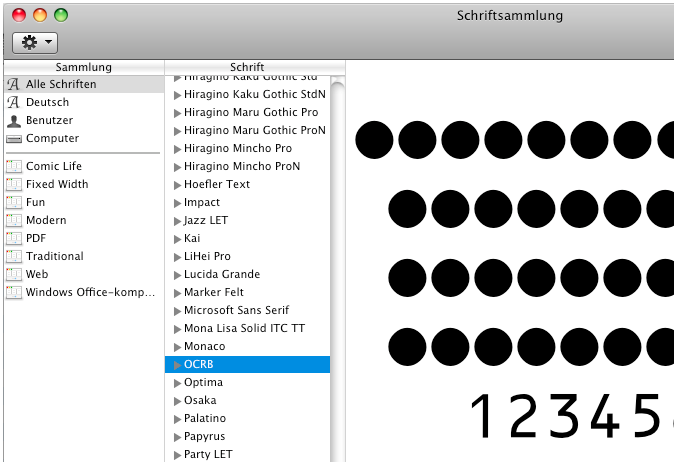Click the red close window button
The width and height of the screenshot is (680, 471).
pos(19,15)
